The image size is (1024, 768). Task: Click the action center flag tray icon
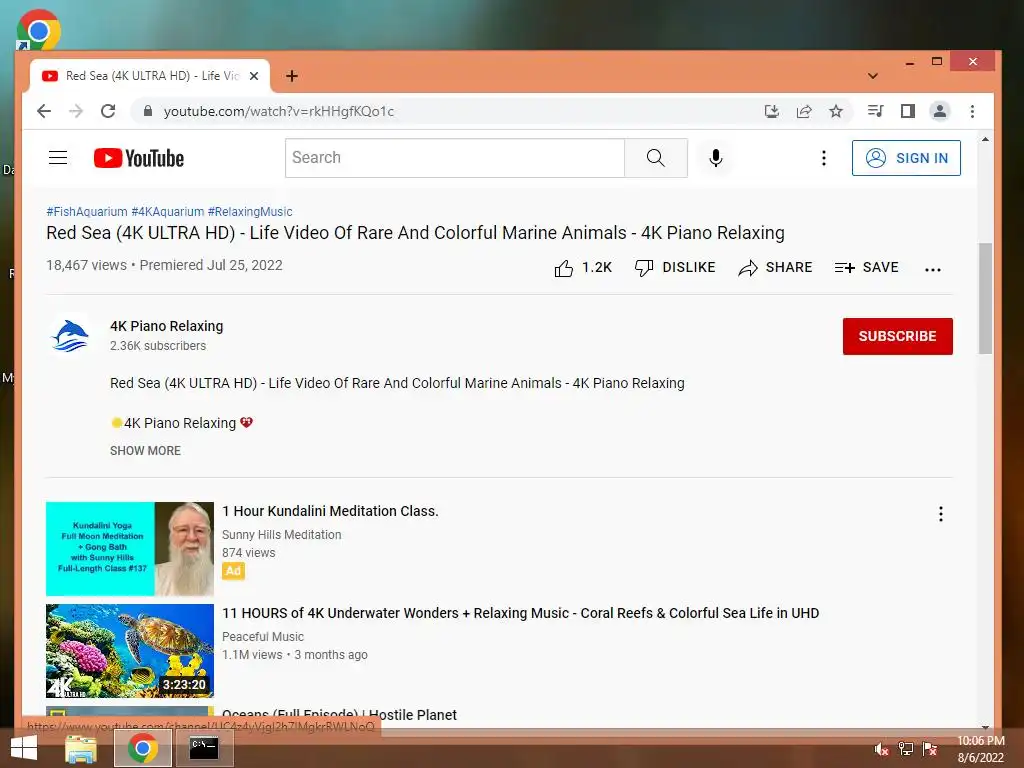point(930,749)
